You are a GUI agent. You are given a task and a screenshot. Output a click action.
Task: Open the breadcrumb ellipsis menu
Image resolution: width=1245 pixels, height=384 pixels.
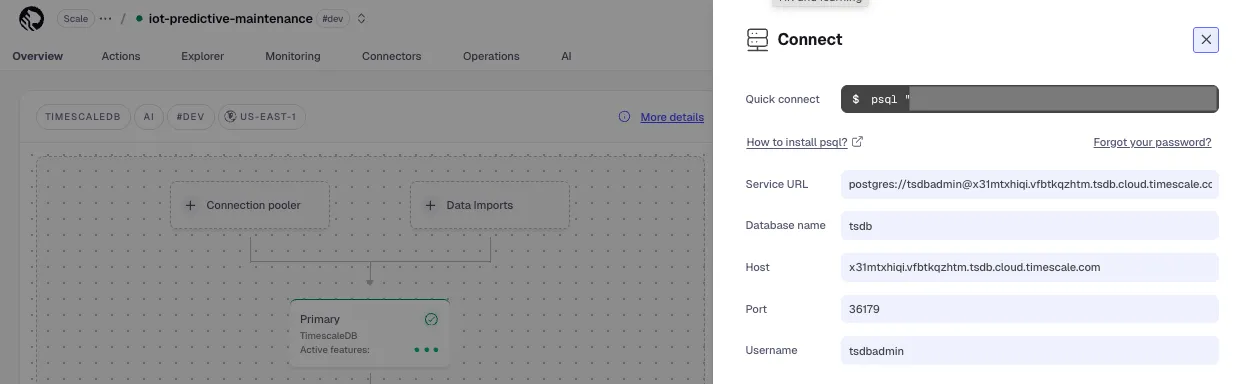point(106,18)
